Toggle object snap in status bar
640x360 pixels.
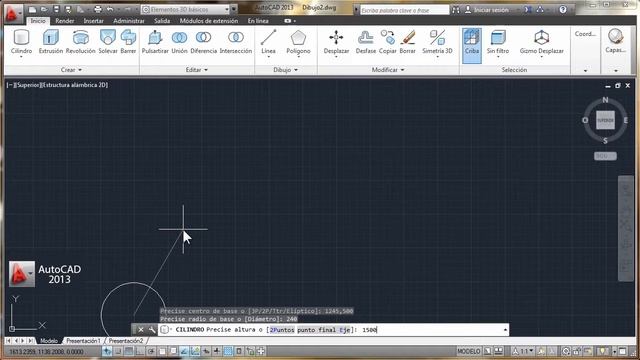(162, 351)
